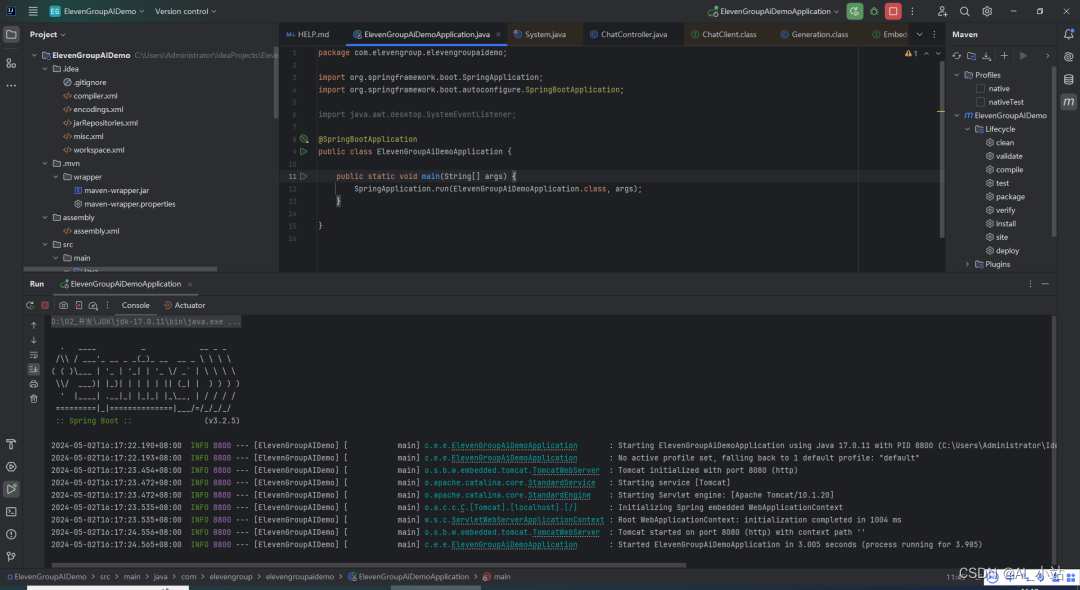The width and height of the screenshot is (1080, 590).
Task: Open the Notifications bell
Action: [1069, 34]
